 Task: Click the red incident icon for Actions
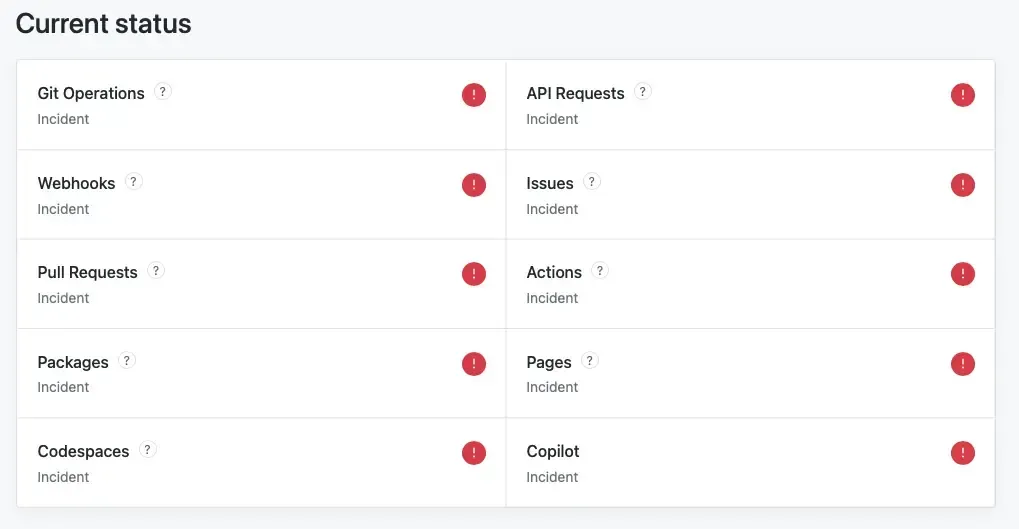pos(963,274)
